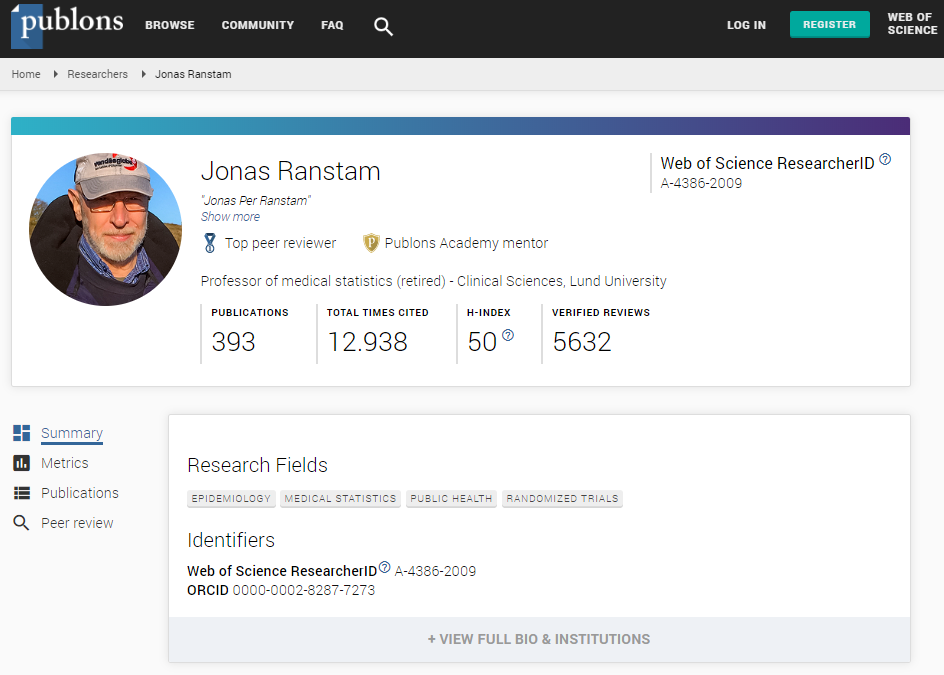Click Jonas Ranstam's profile photo
The image size is (944, 675).
coord(105,229)
